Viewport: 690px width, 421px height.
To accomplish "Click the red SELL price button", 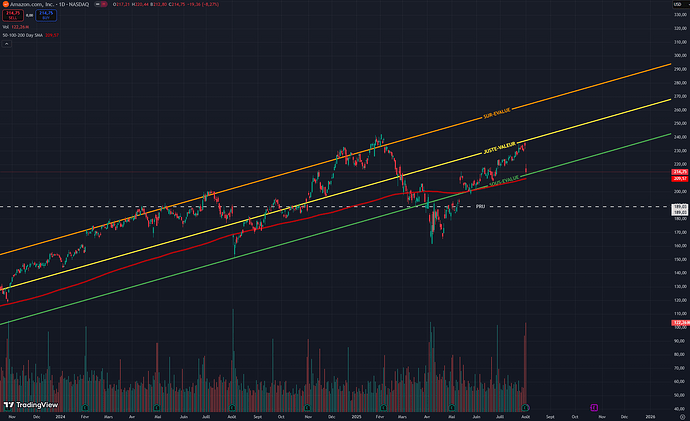I will pos(13,15).
